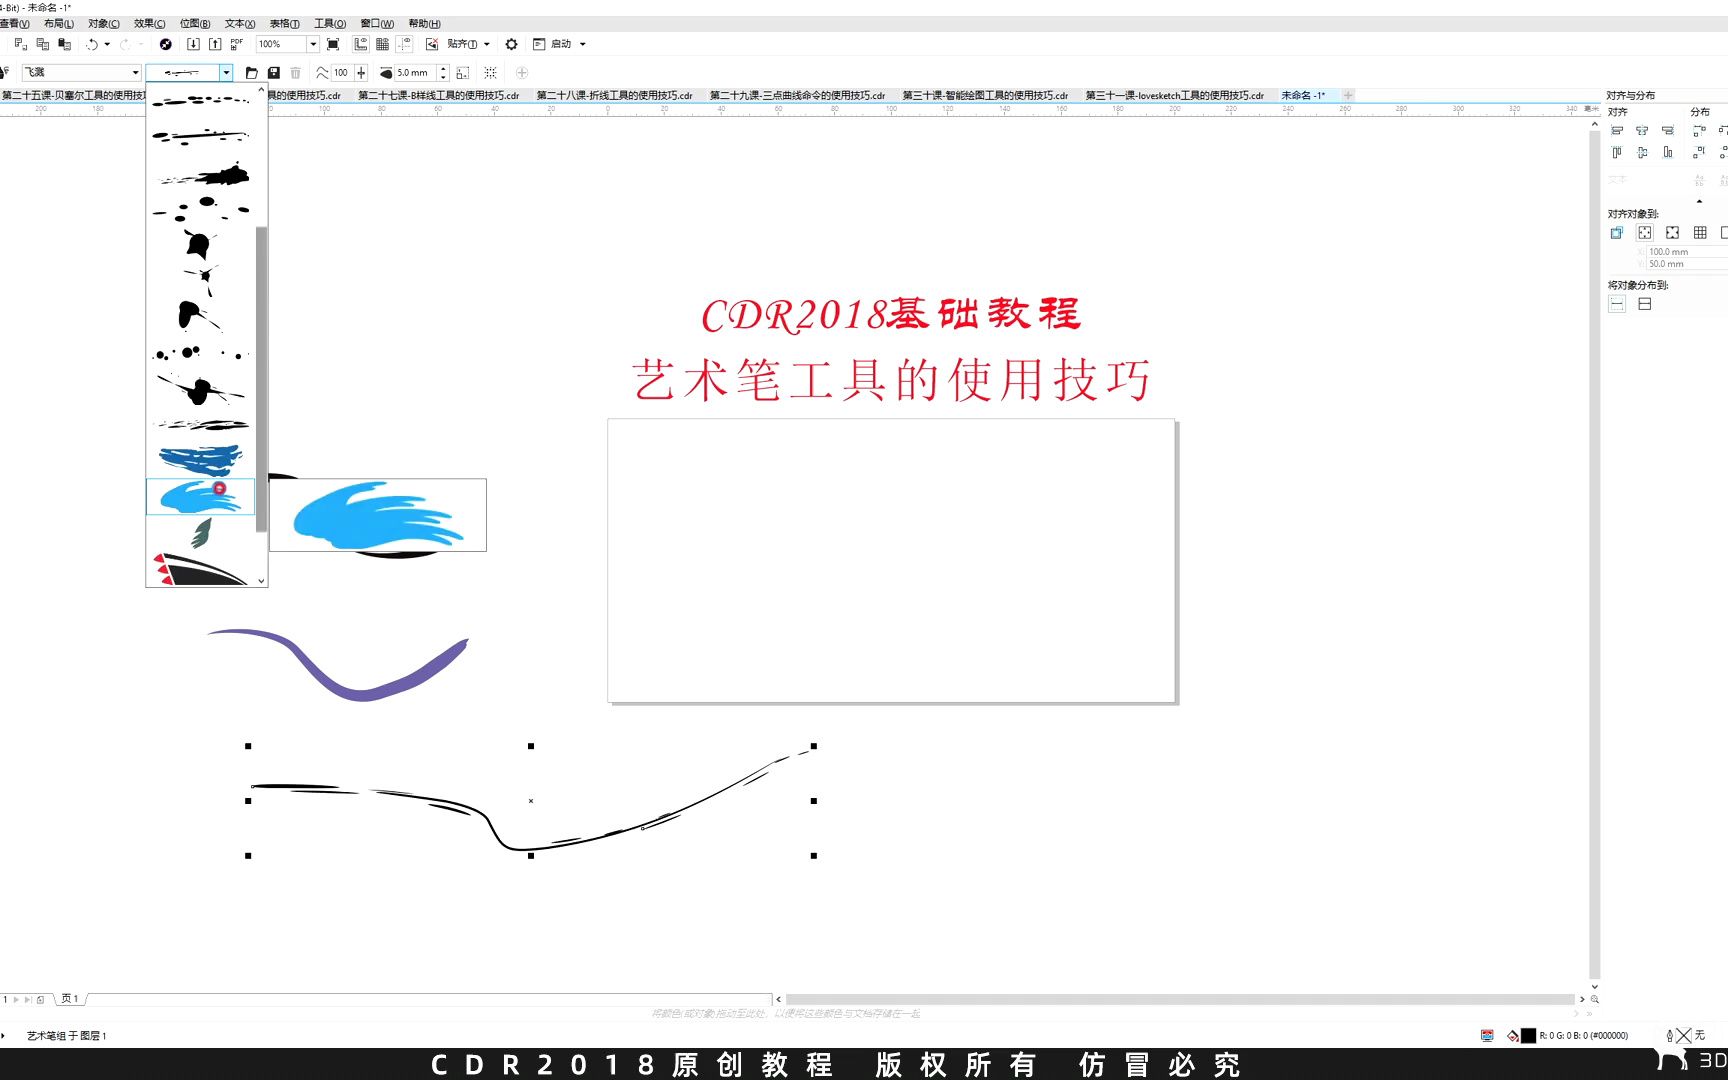Click the export icon in toolbar
The width and height of the screenshot is (1728, 1080).
215,44
